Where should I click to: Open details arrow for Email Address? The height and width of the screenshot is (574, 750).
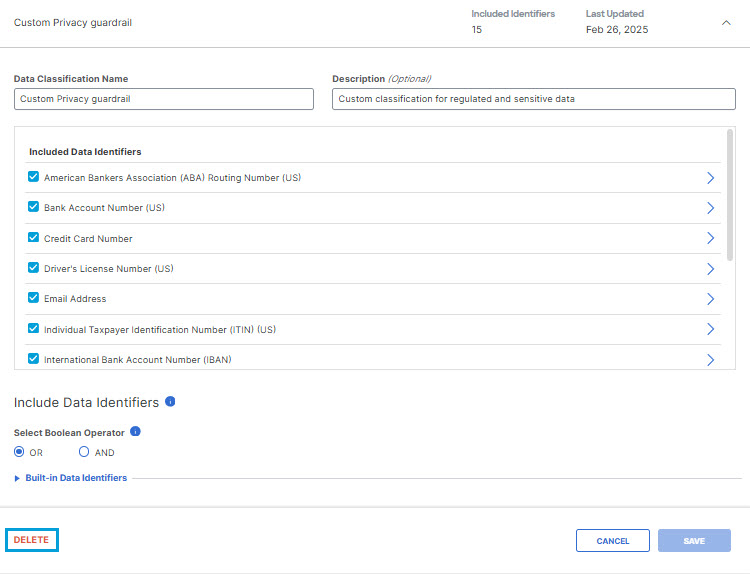pos(710,299)
